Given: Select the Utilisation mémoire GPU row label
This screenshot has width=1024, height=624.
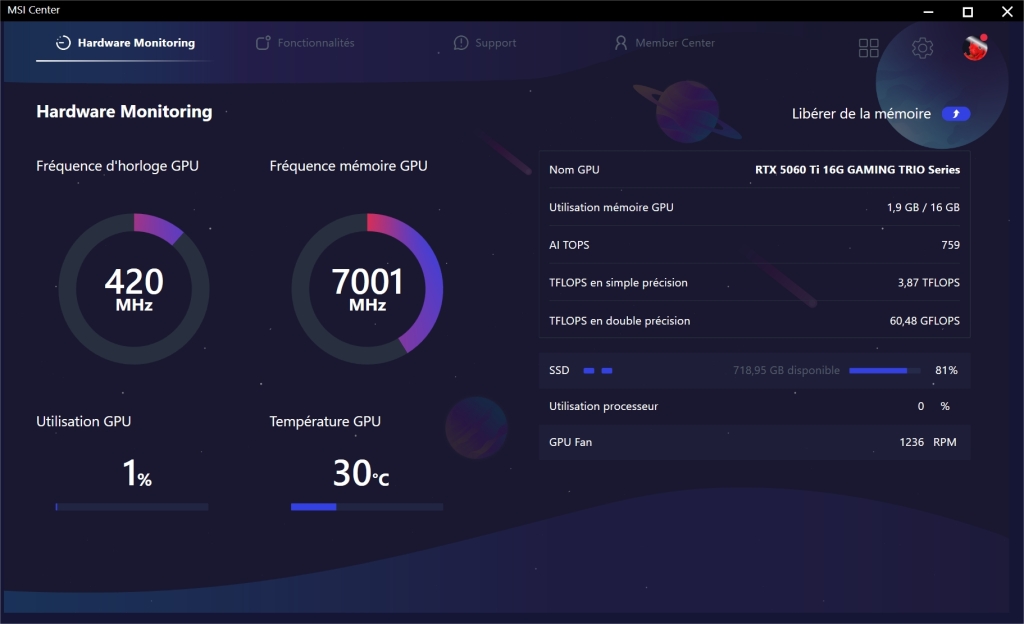Looking at the screenshot, I should [x=611, y=207].
